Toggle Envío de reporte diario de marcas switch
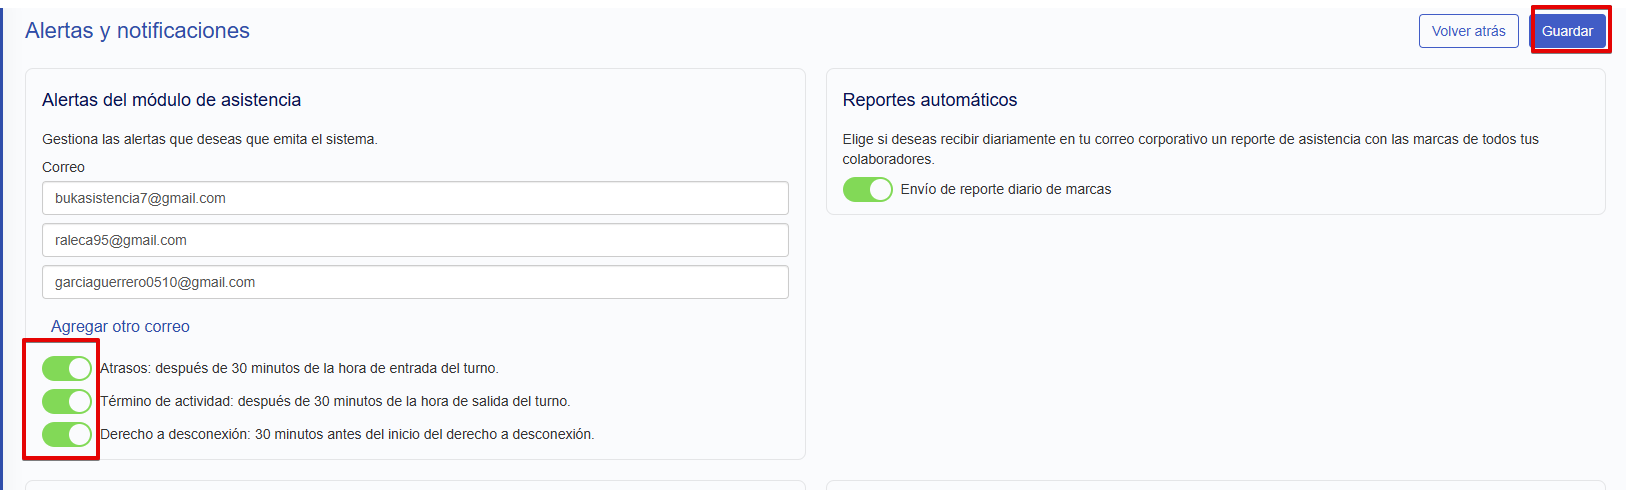1626x490 pixels. (x=867, y=190)
